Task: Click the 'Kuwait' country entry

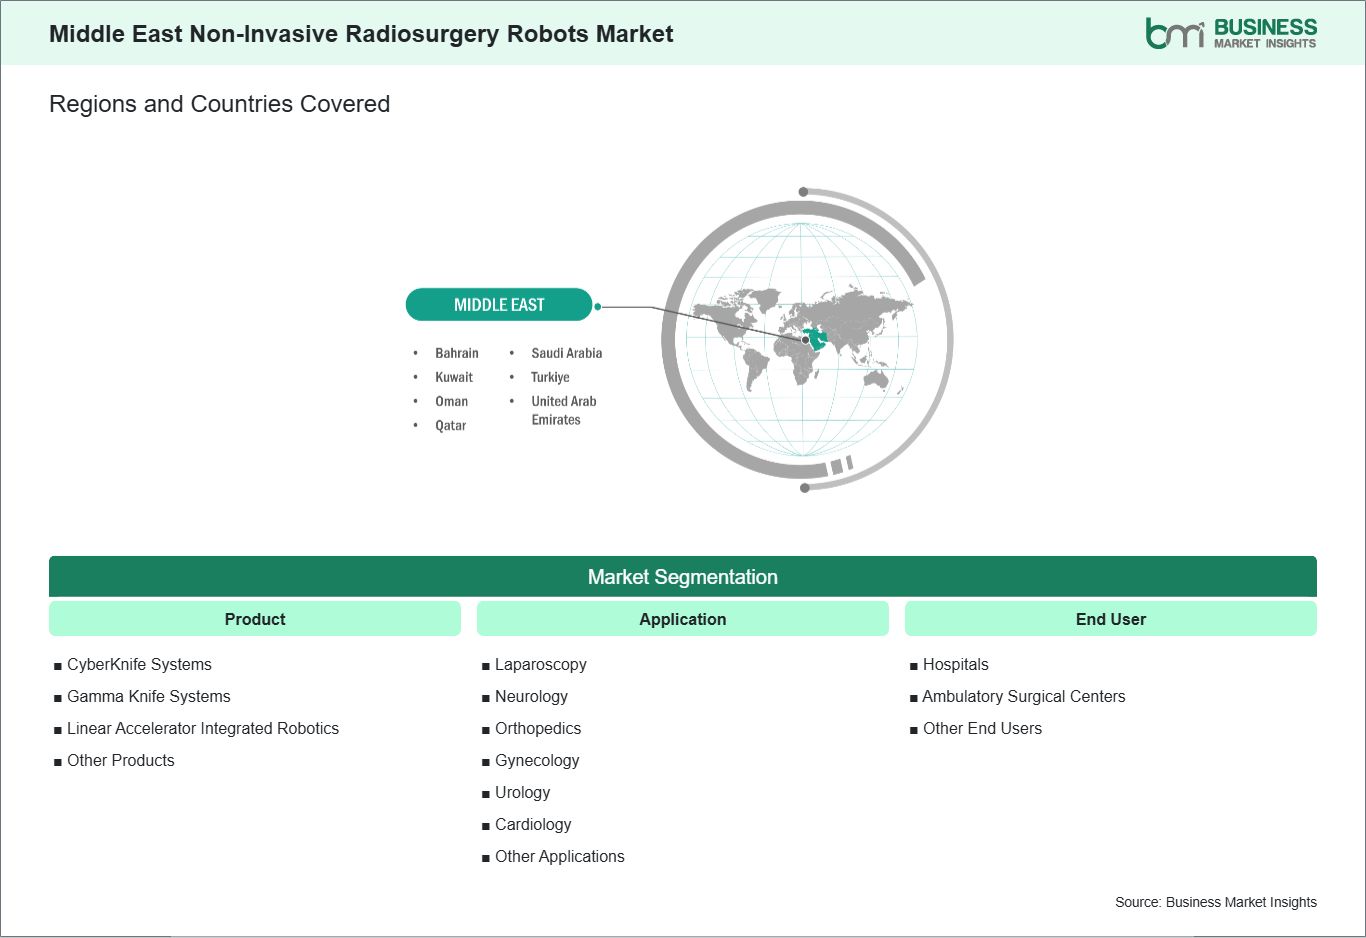Action: pos(454,377)
